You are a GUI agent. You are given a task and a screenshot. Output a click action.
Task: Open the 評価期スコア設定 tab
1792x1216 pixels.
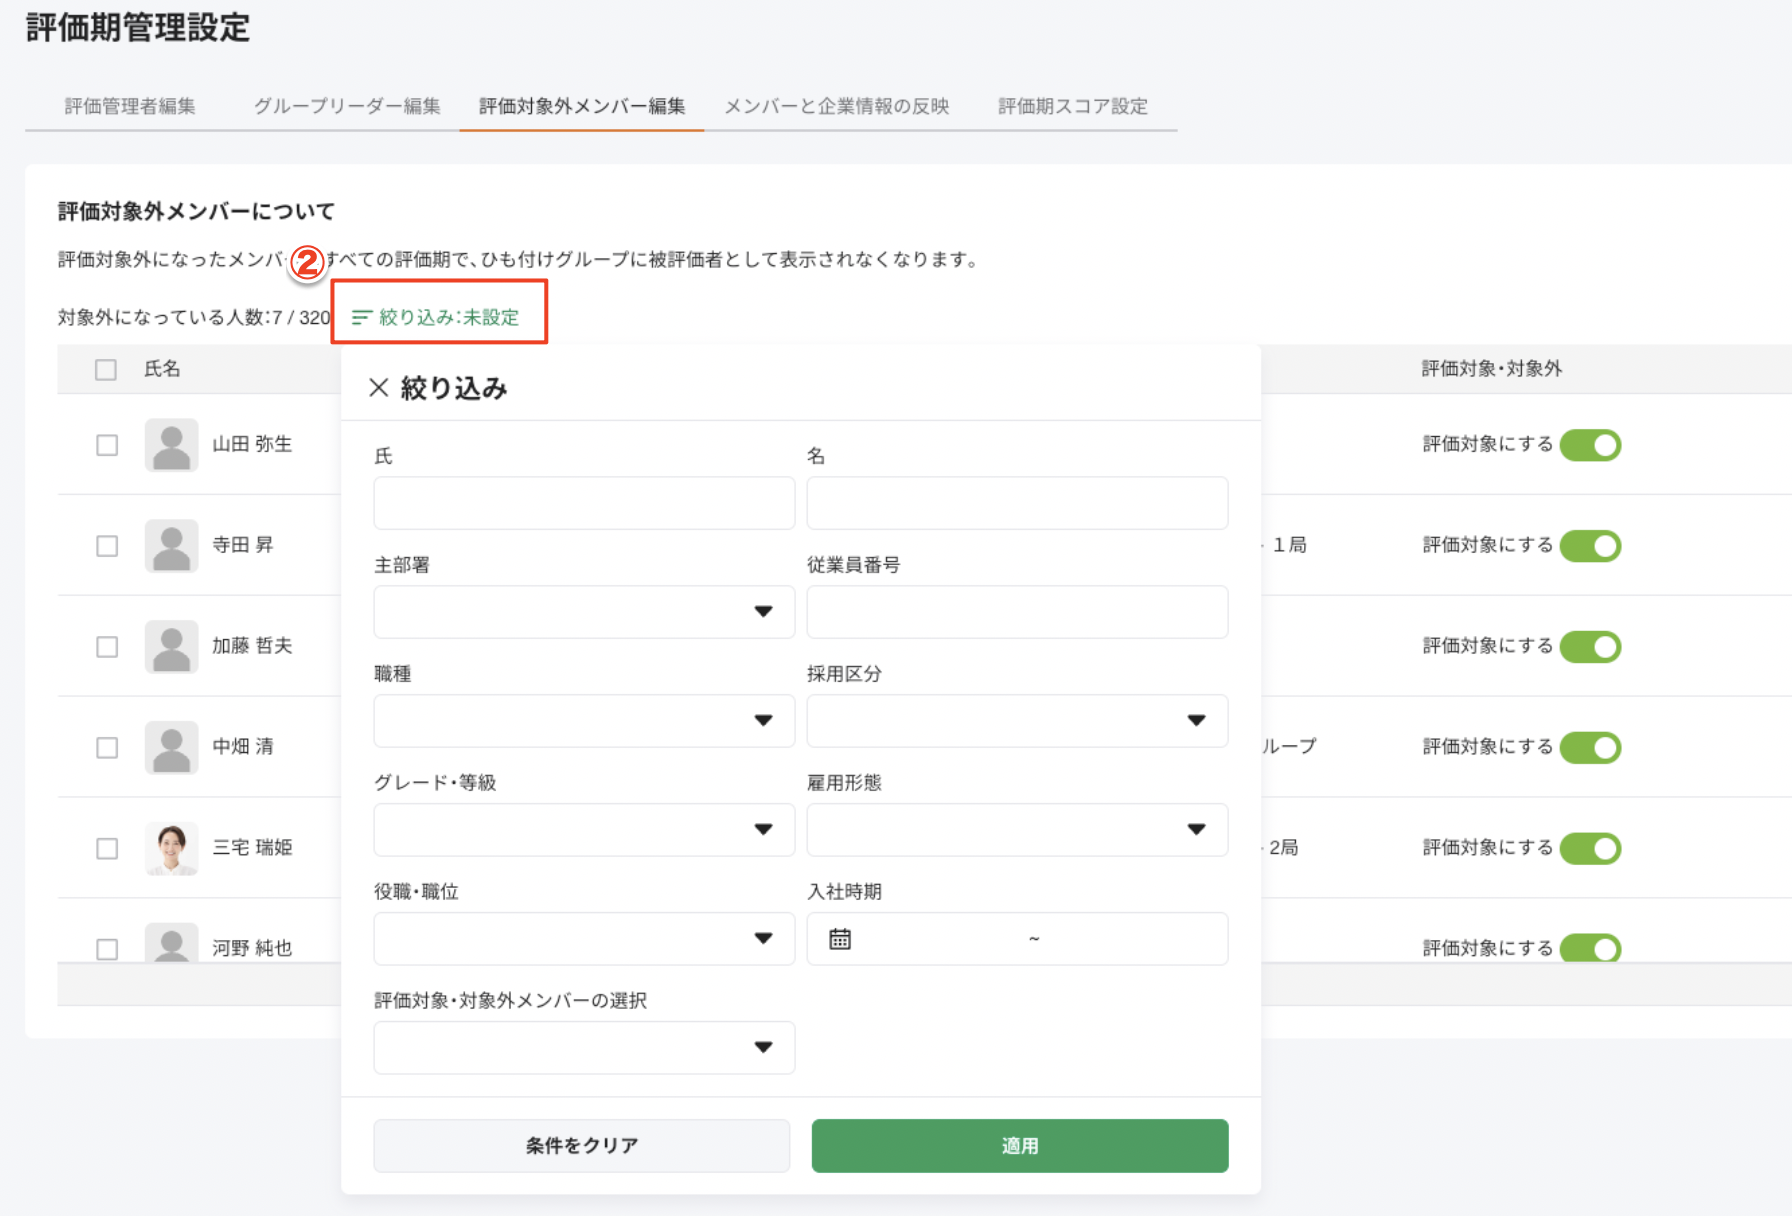tap(1073, 106)
